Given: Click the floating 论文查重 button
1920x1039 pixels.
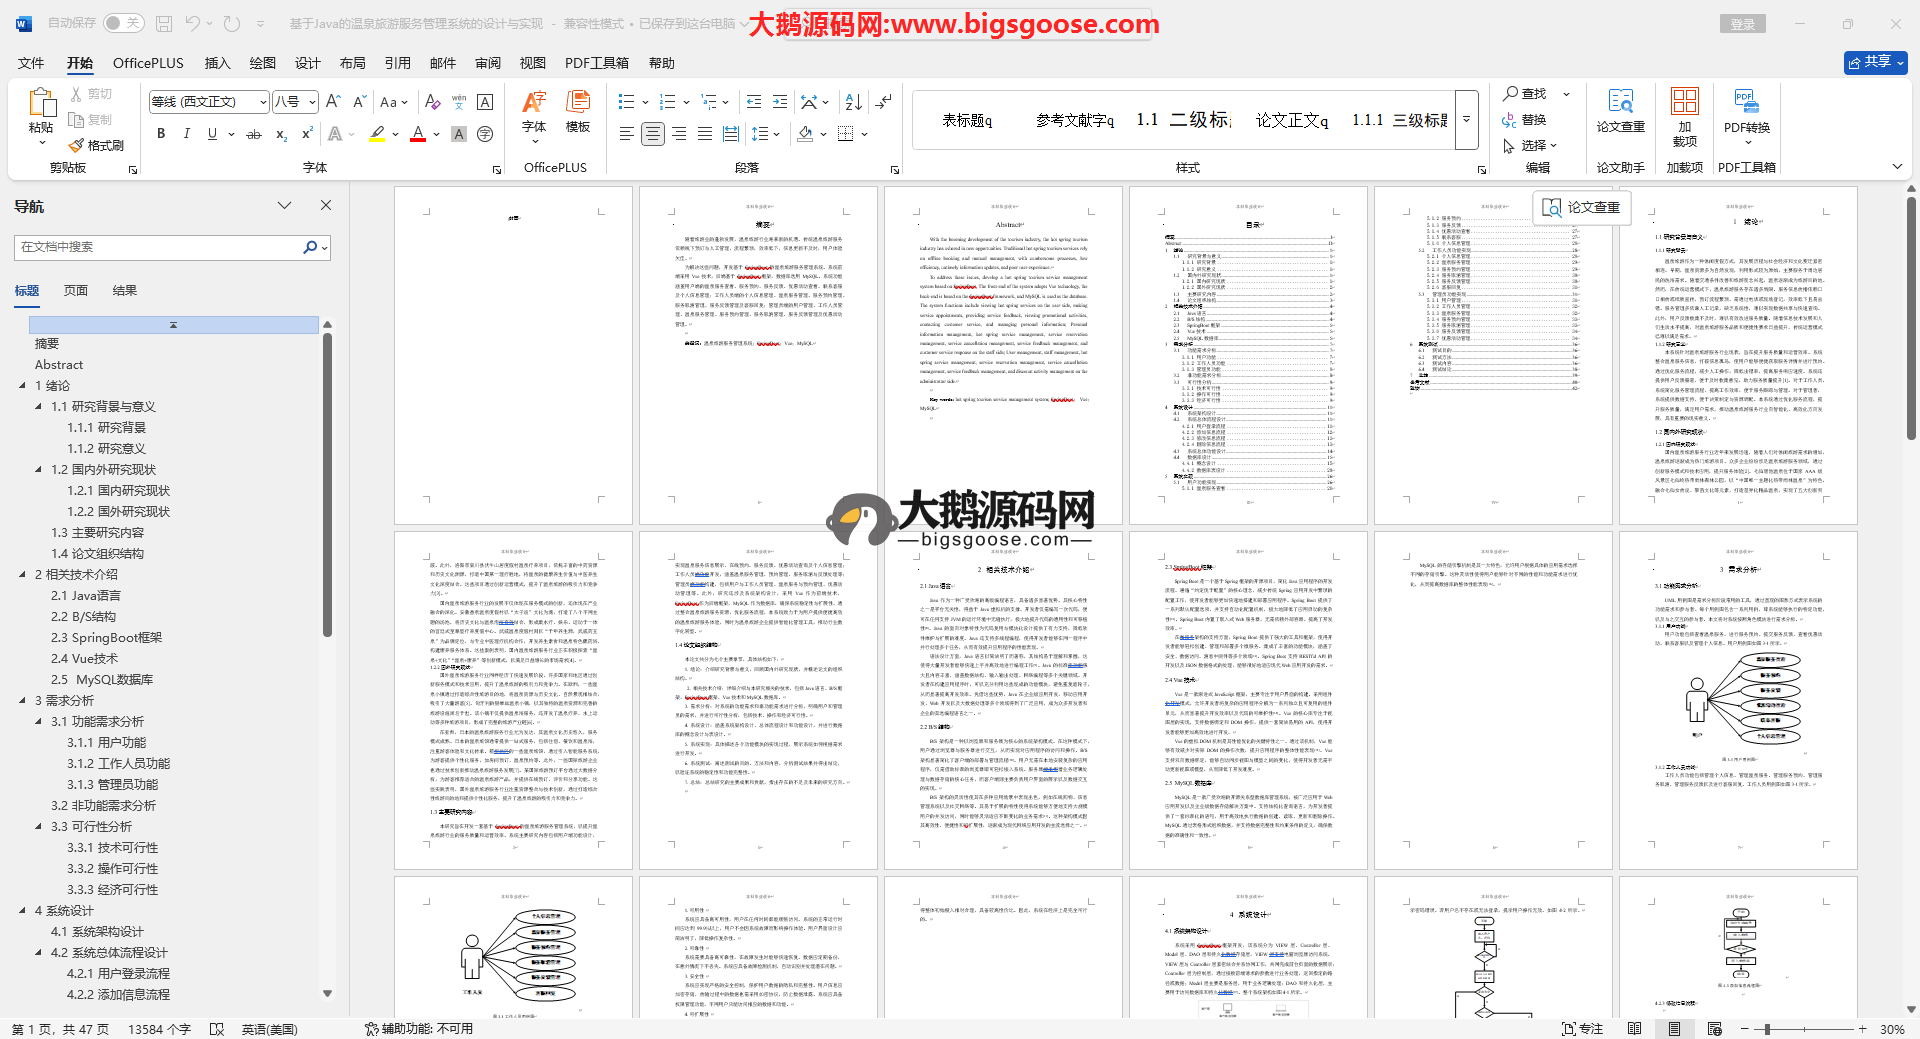Looking at the screenshot, I should pyautogui.click(x=1581, y=207).
